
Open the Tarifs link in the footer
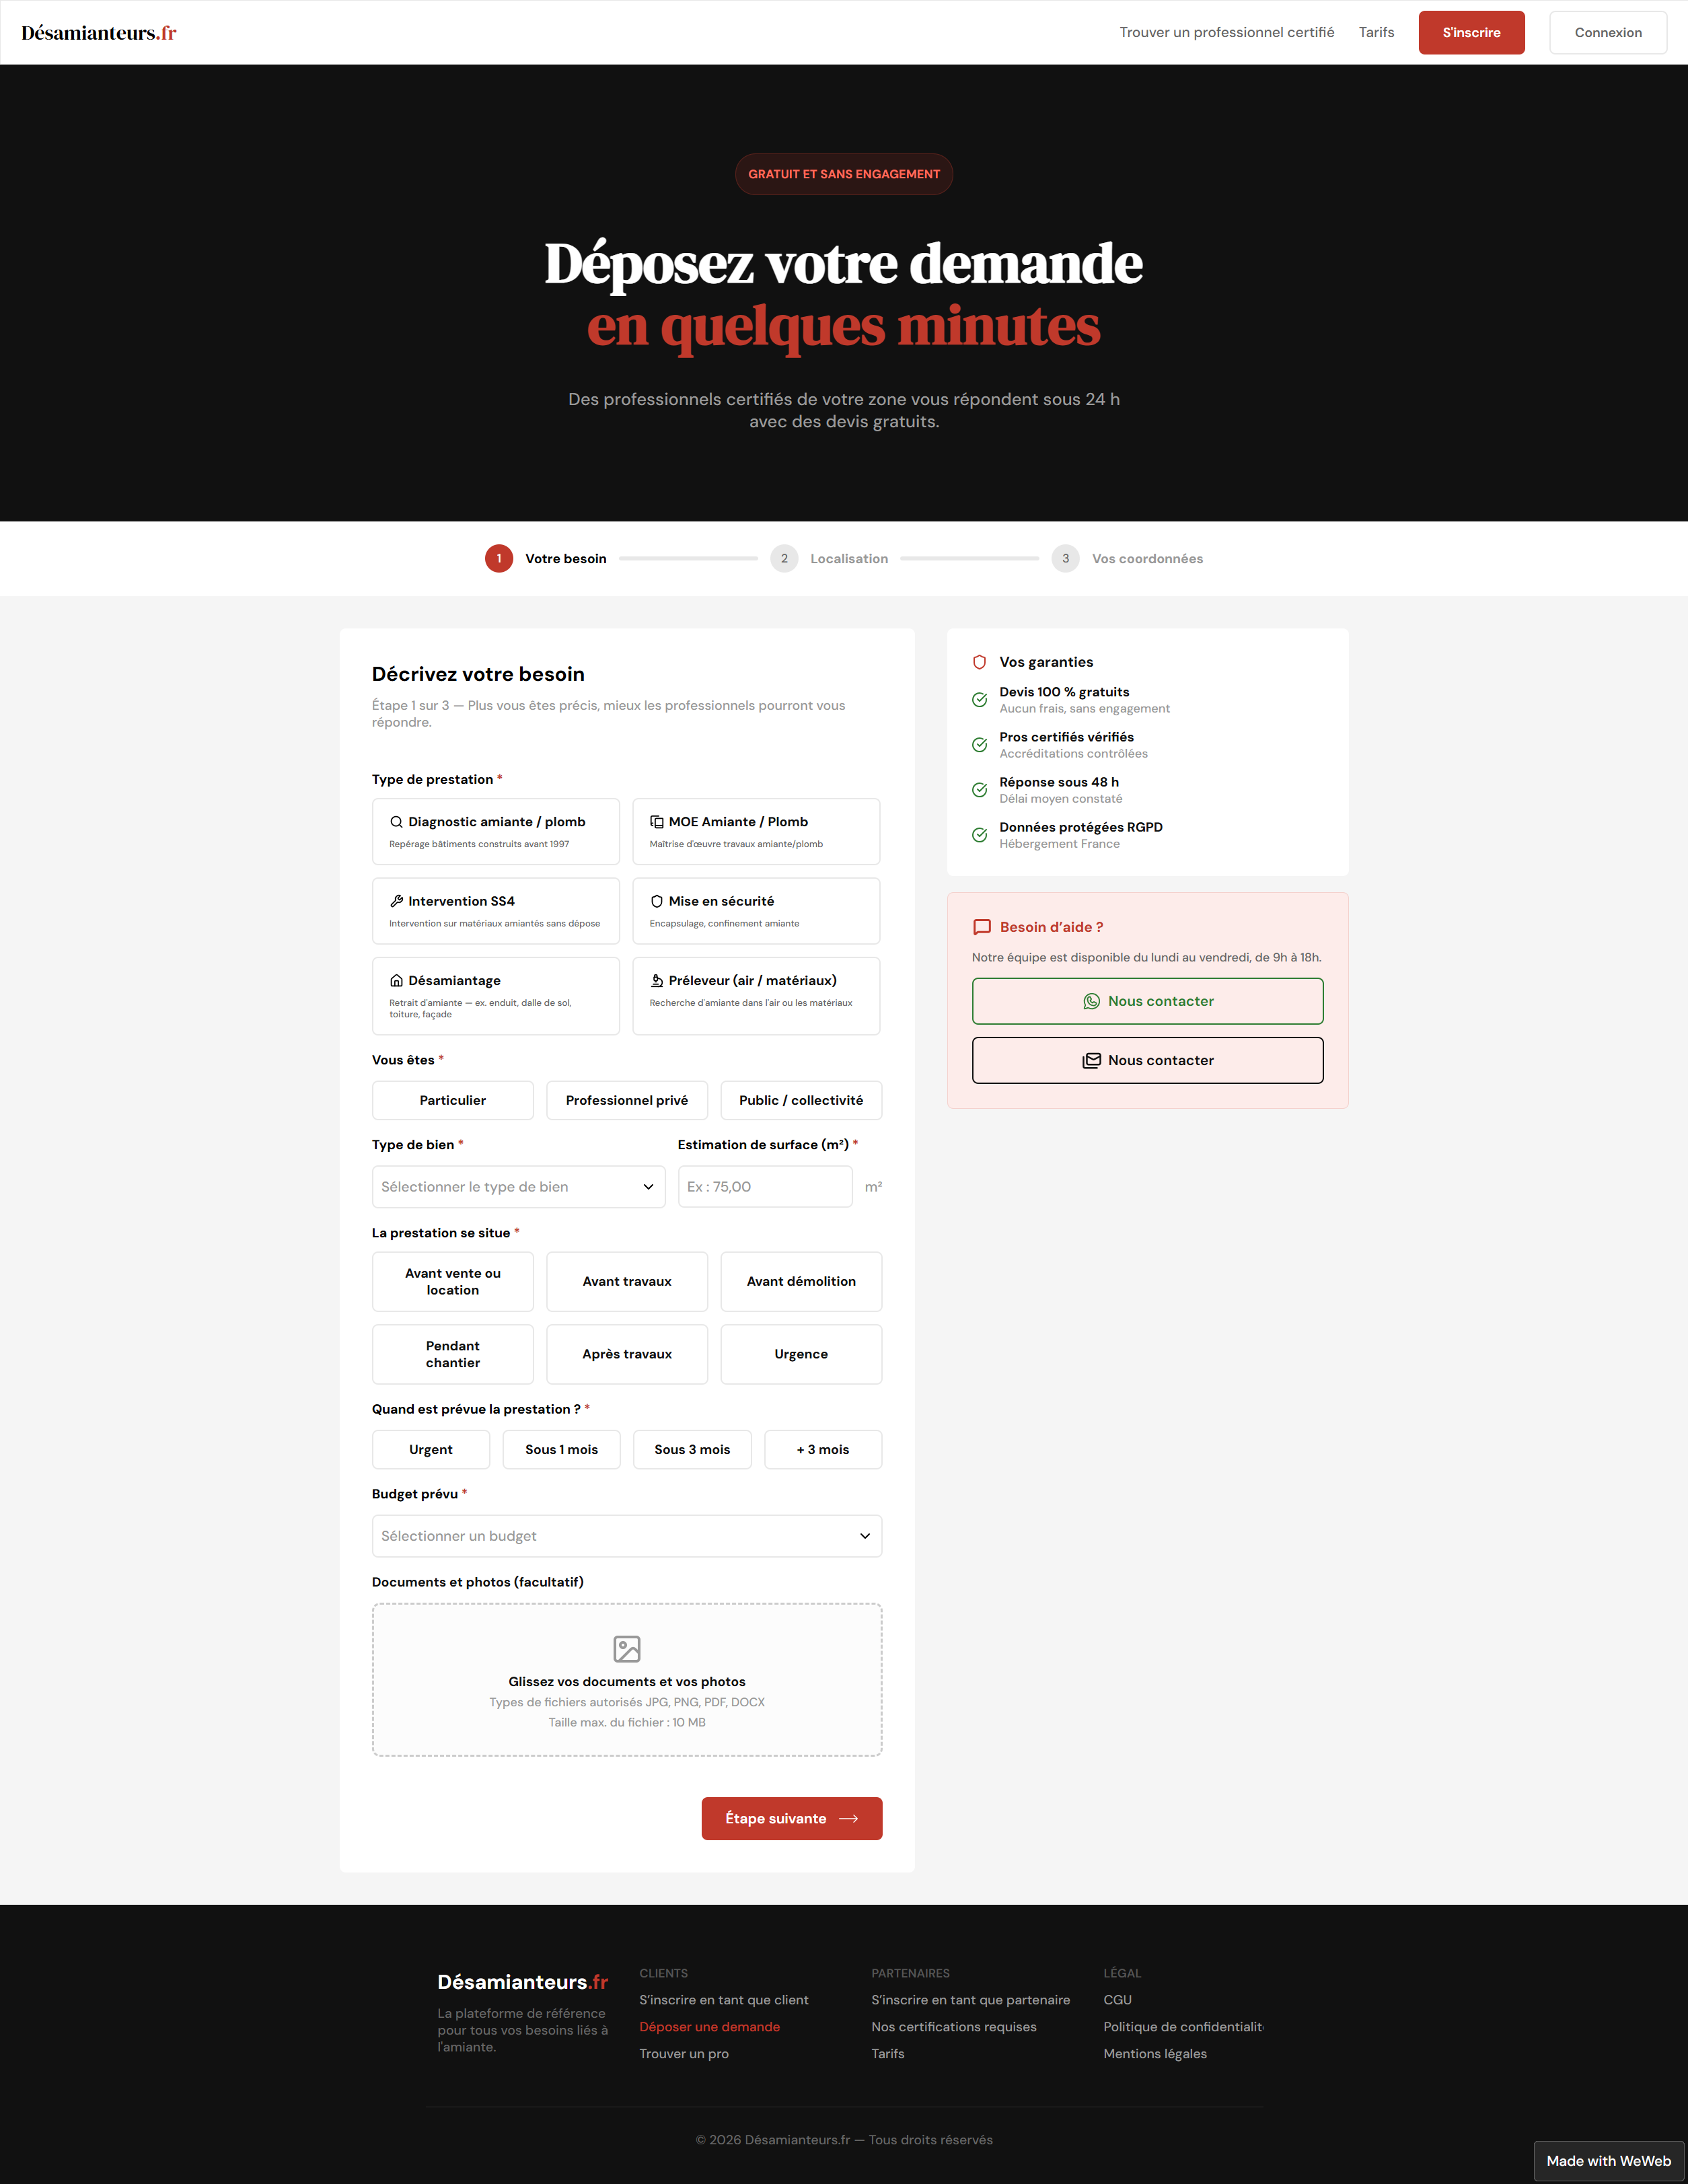888,2054
